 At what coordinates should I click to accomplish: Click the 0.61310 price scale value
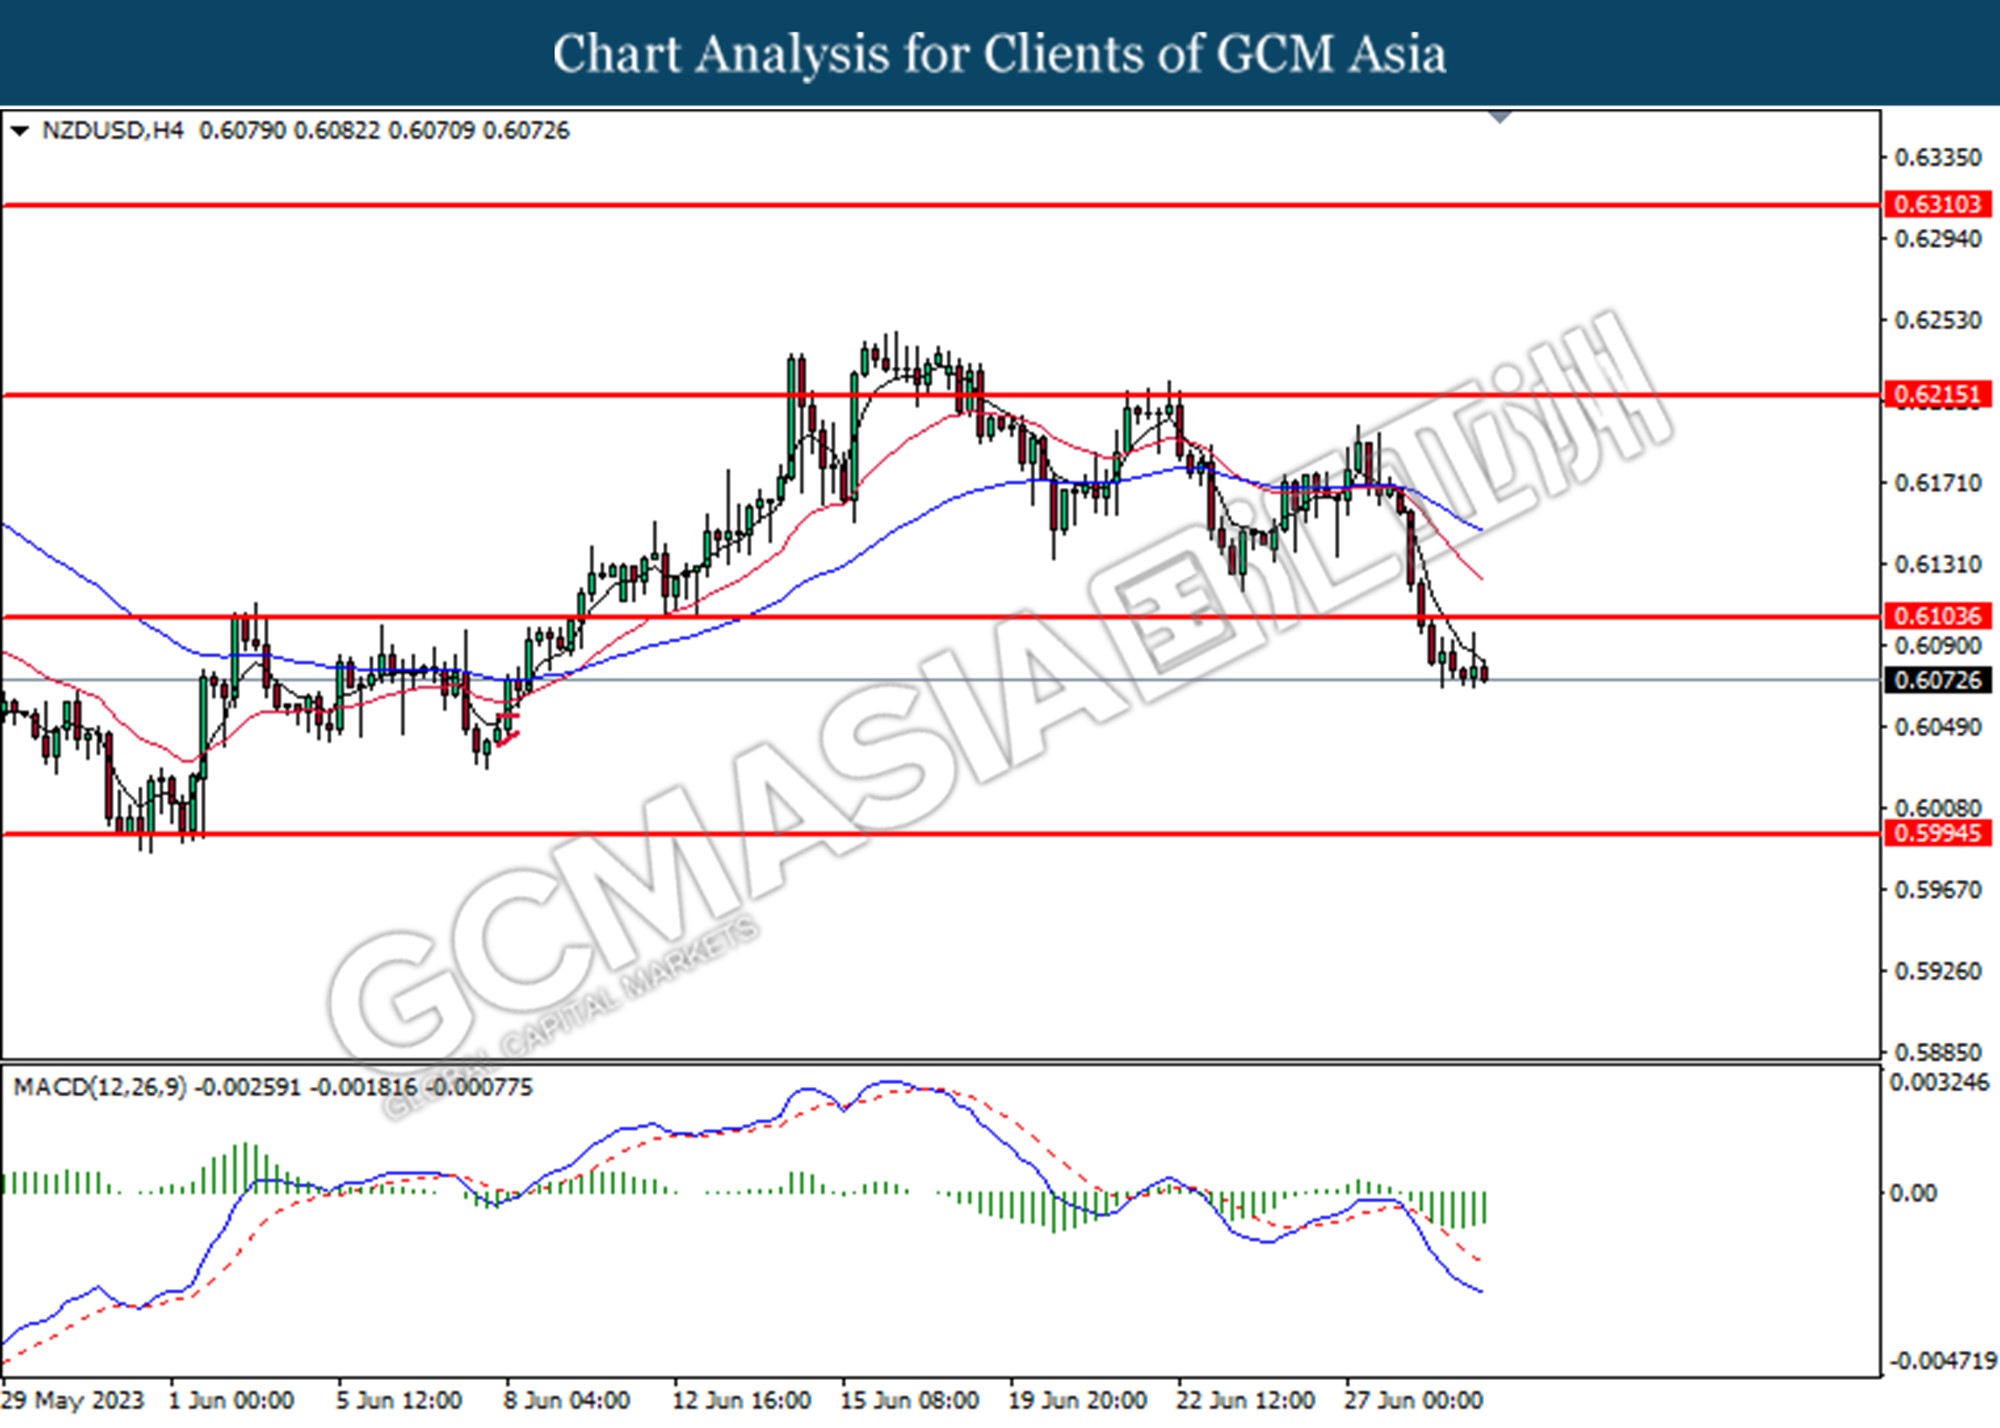pos(1937,564)
